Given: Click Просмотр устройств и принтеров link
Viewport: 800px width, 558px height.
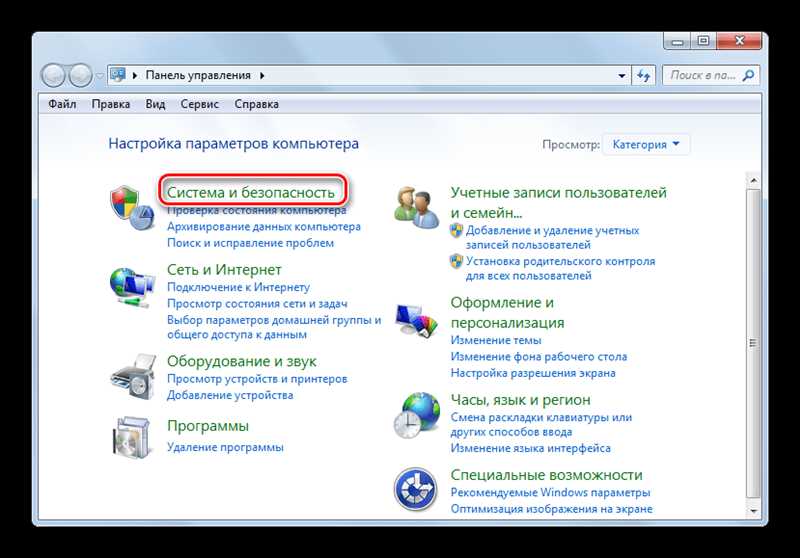Looking at the screenshot, I should [x=257, y=379].
